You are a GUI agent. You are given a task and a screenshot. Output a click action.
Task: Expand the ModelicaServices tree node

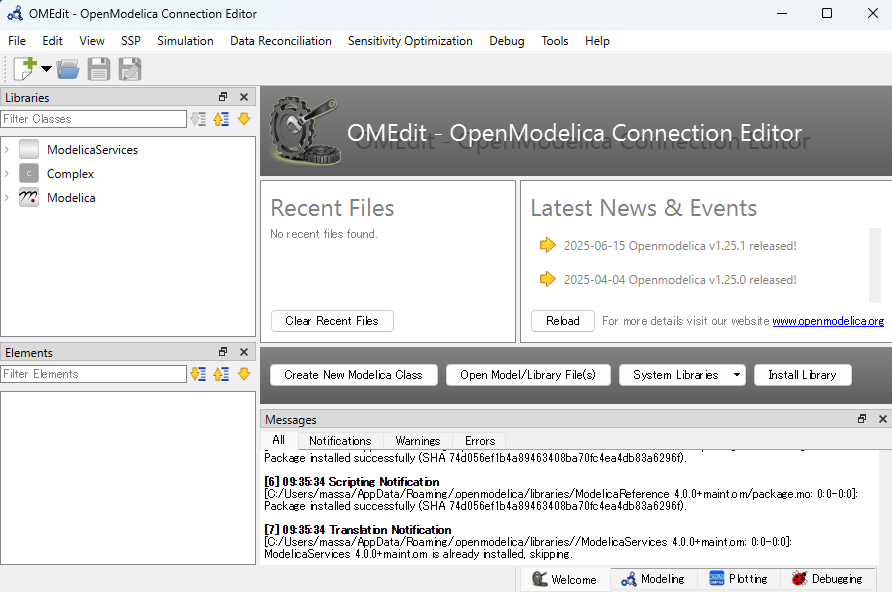[x=7, y=150]
